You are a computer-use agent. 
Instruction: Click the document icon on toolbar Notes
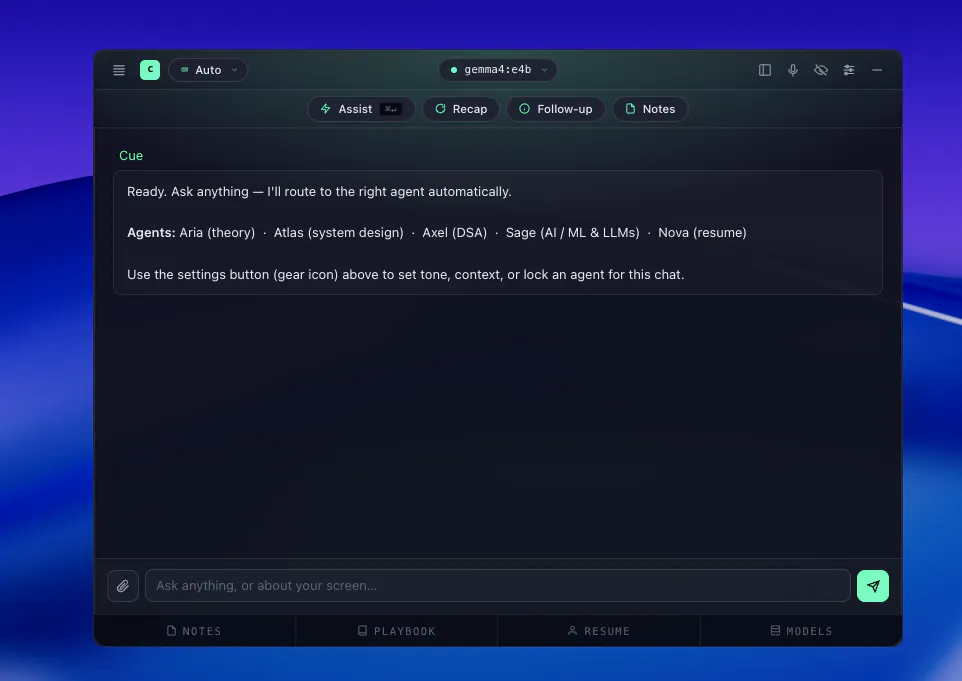coord(630,109)
